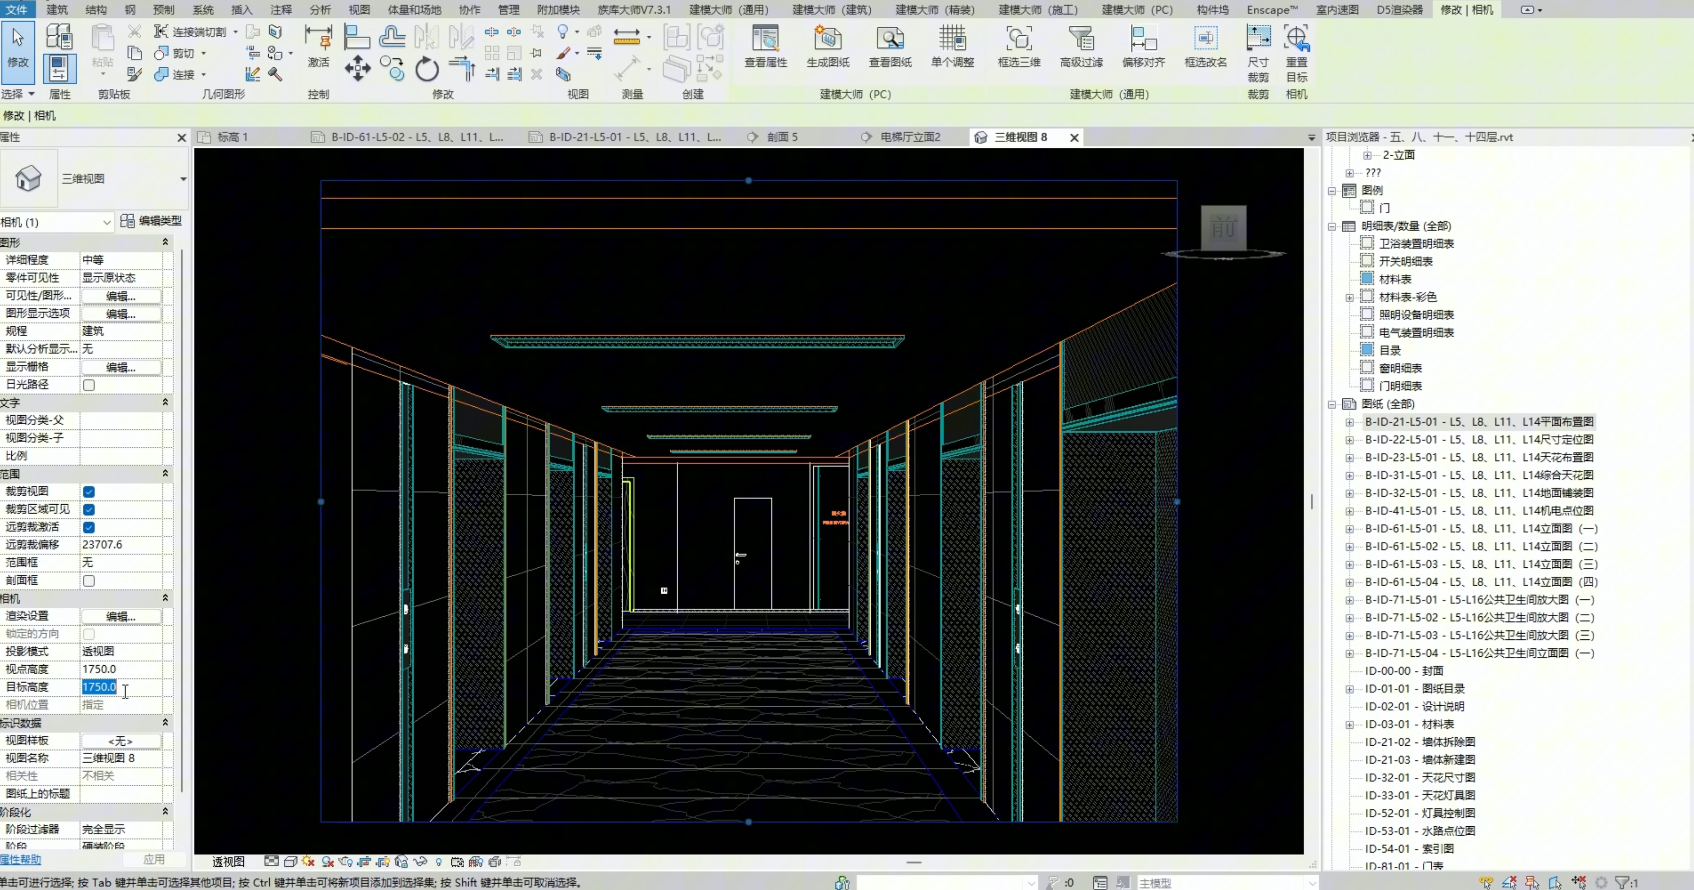The height and width of the screenshot is (890, 1694).
Task: Enable the 剖面框 (section box) checkbox
Action: (x=89, y=581)
